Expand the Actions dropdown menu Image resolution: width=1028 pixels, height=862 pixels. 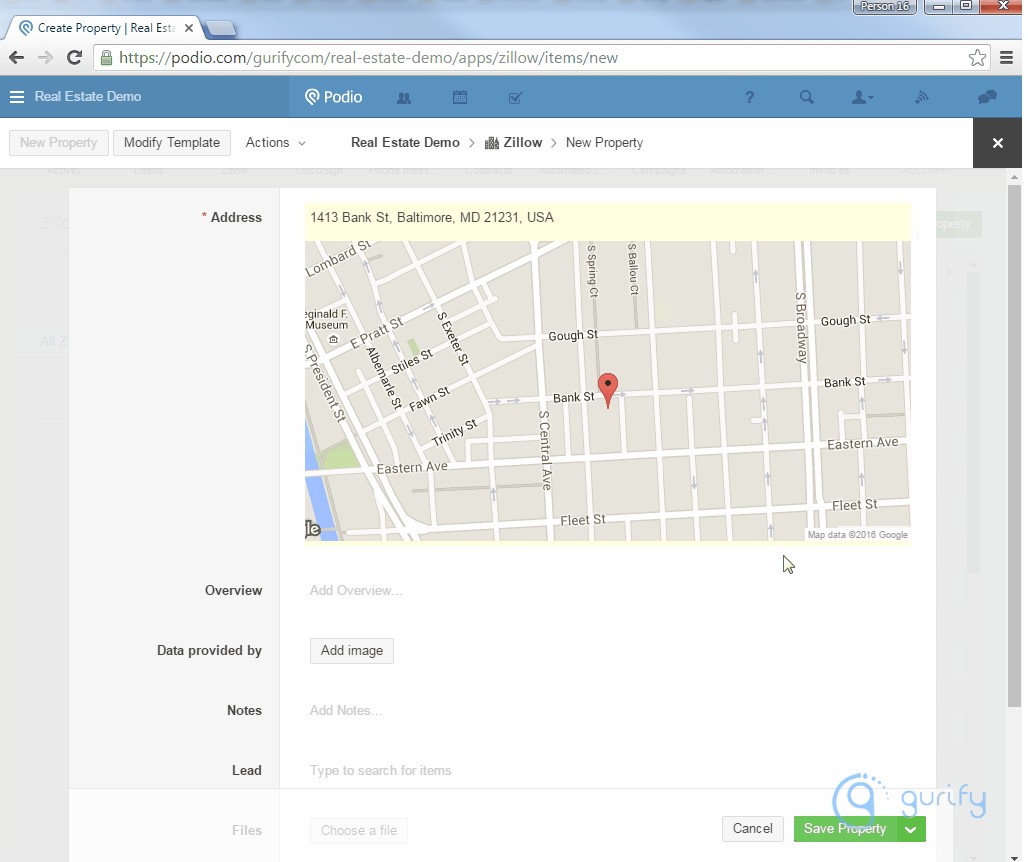tap(276, 143)
